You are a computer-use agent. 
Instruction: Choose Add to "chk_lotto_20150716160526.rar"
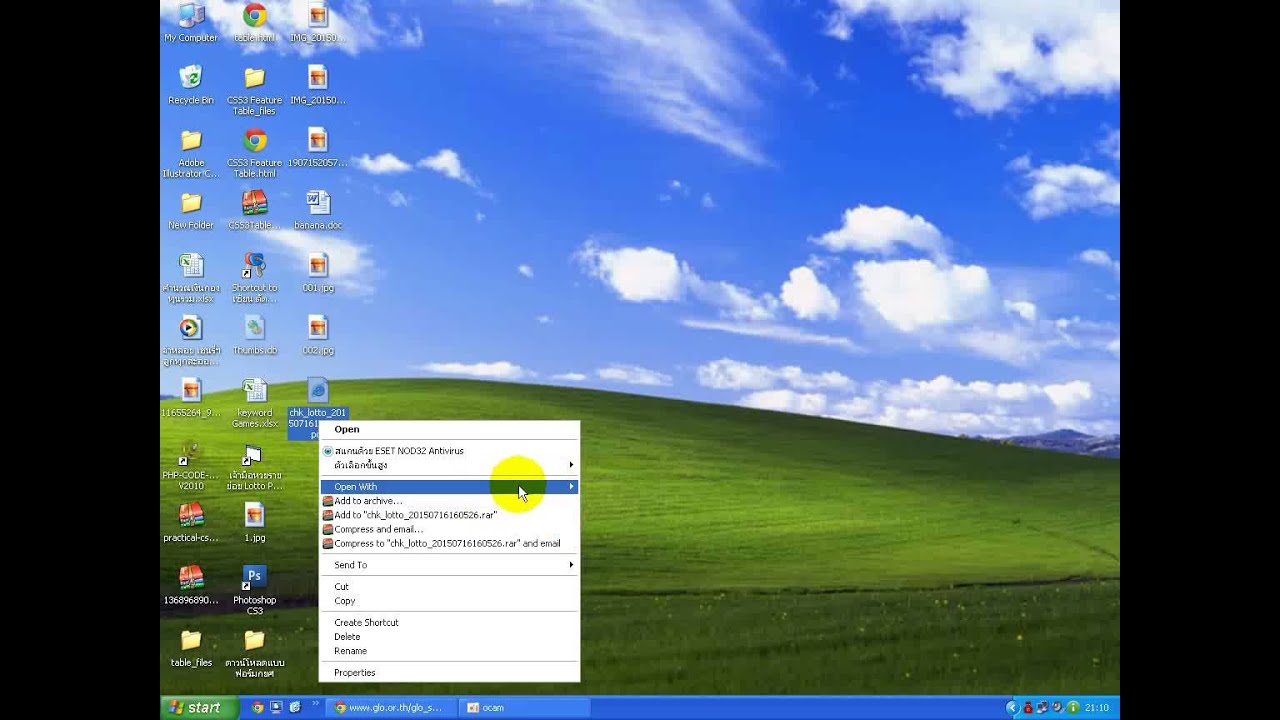tap(449, 515)
